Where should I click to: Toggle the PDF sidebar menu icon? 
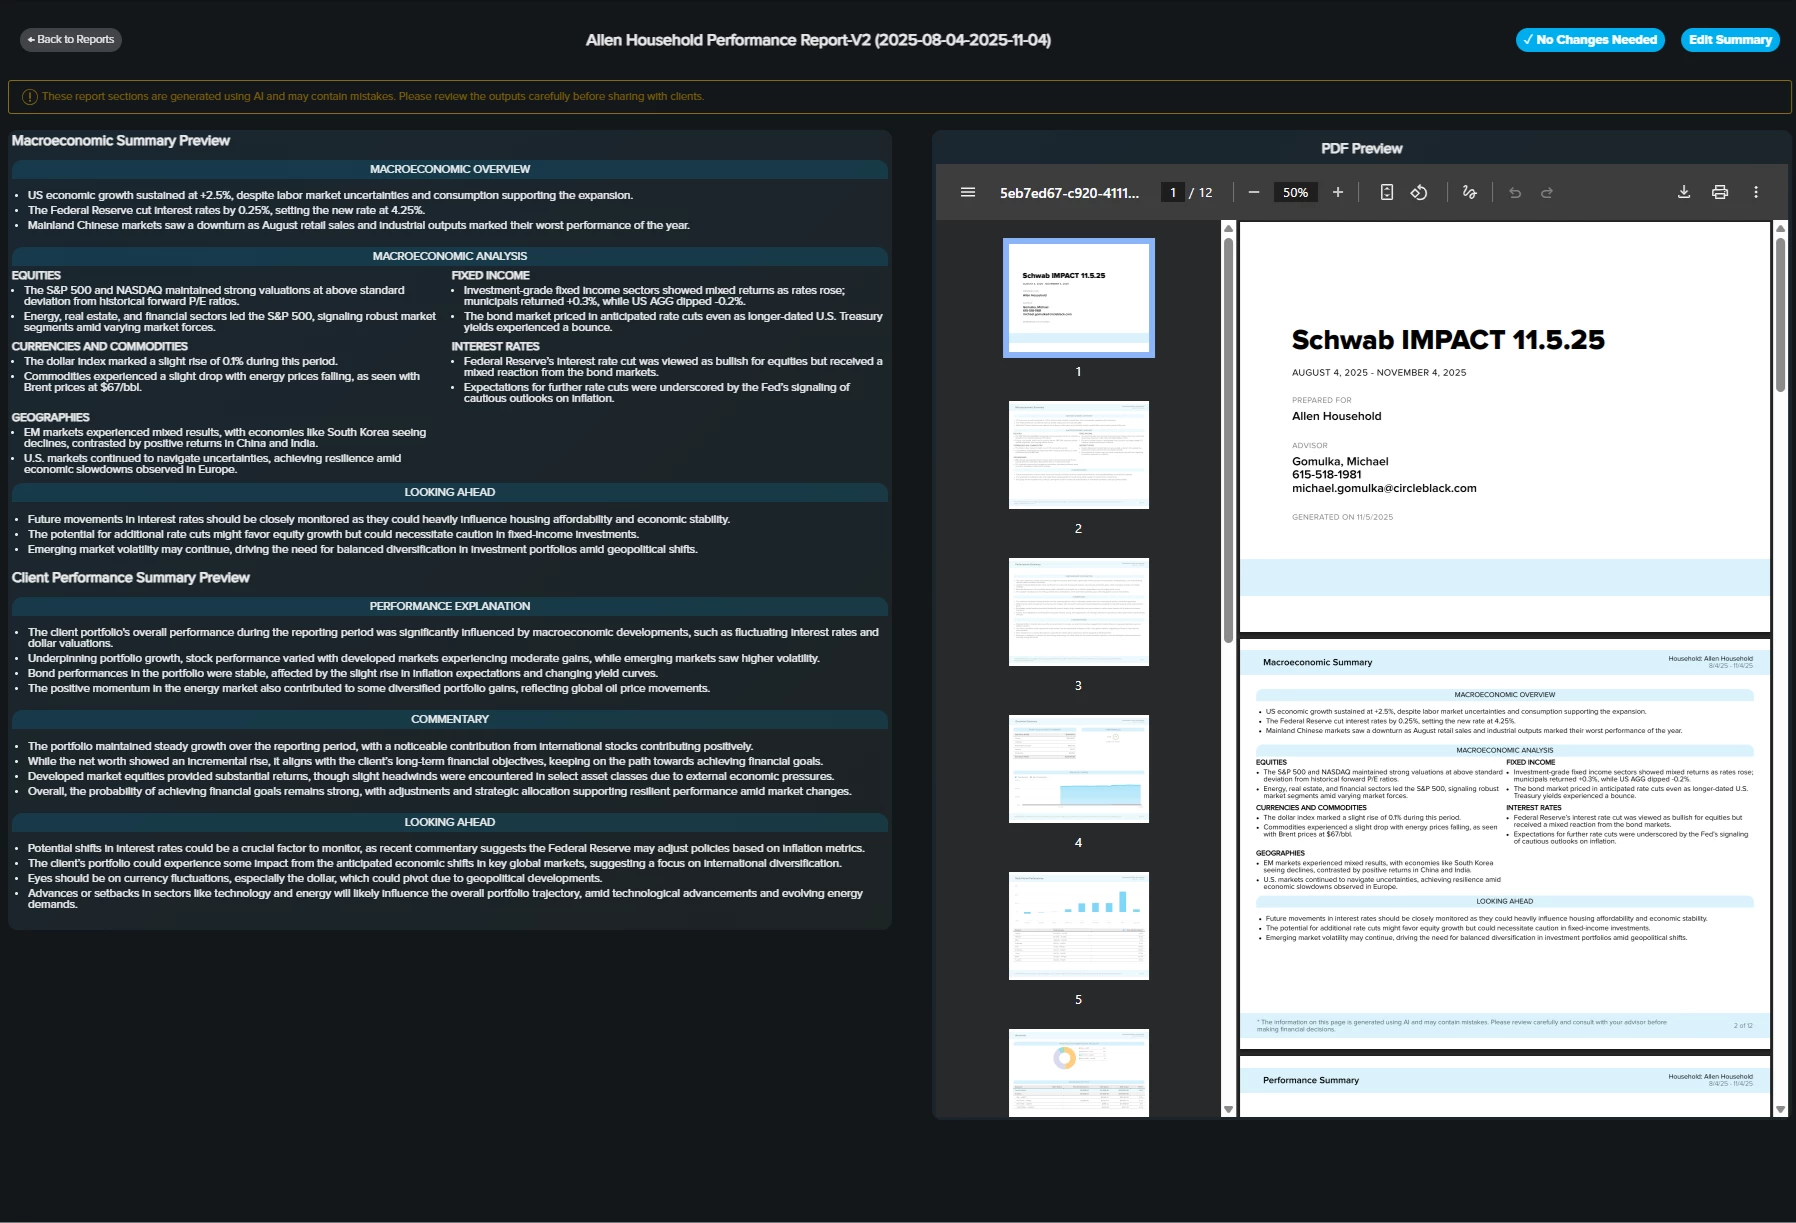click(x=968, y=192)
